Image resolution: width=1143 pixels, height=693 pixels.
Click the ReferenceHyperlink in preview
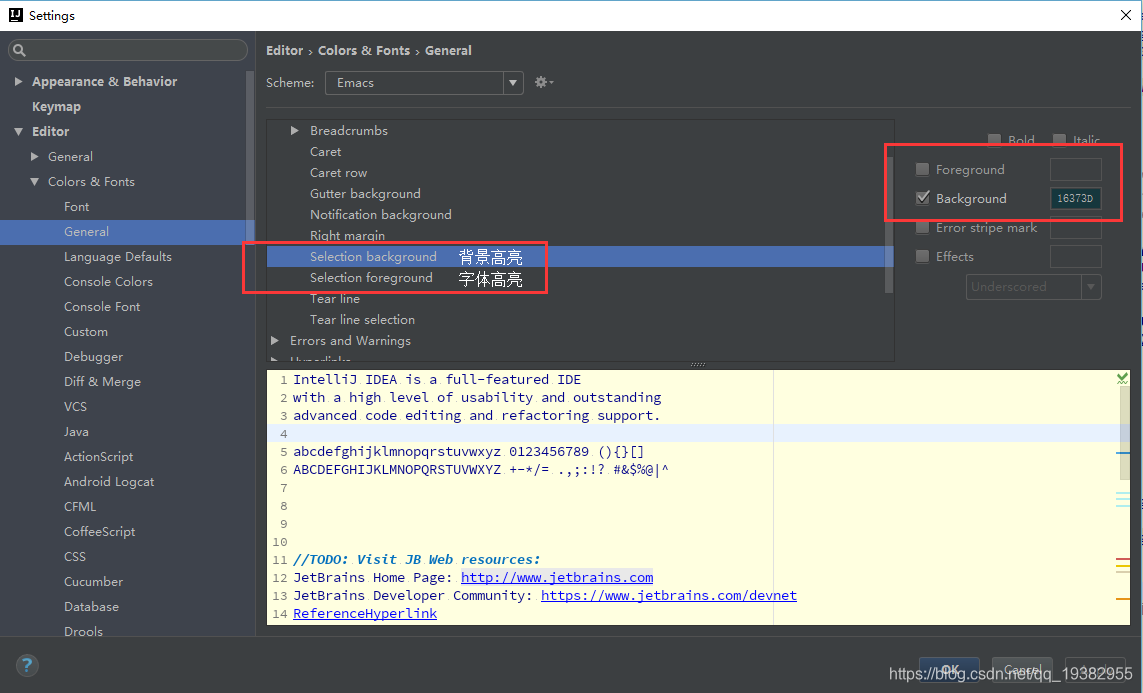click(x=364, y=614)
